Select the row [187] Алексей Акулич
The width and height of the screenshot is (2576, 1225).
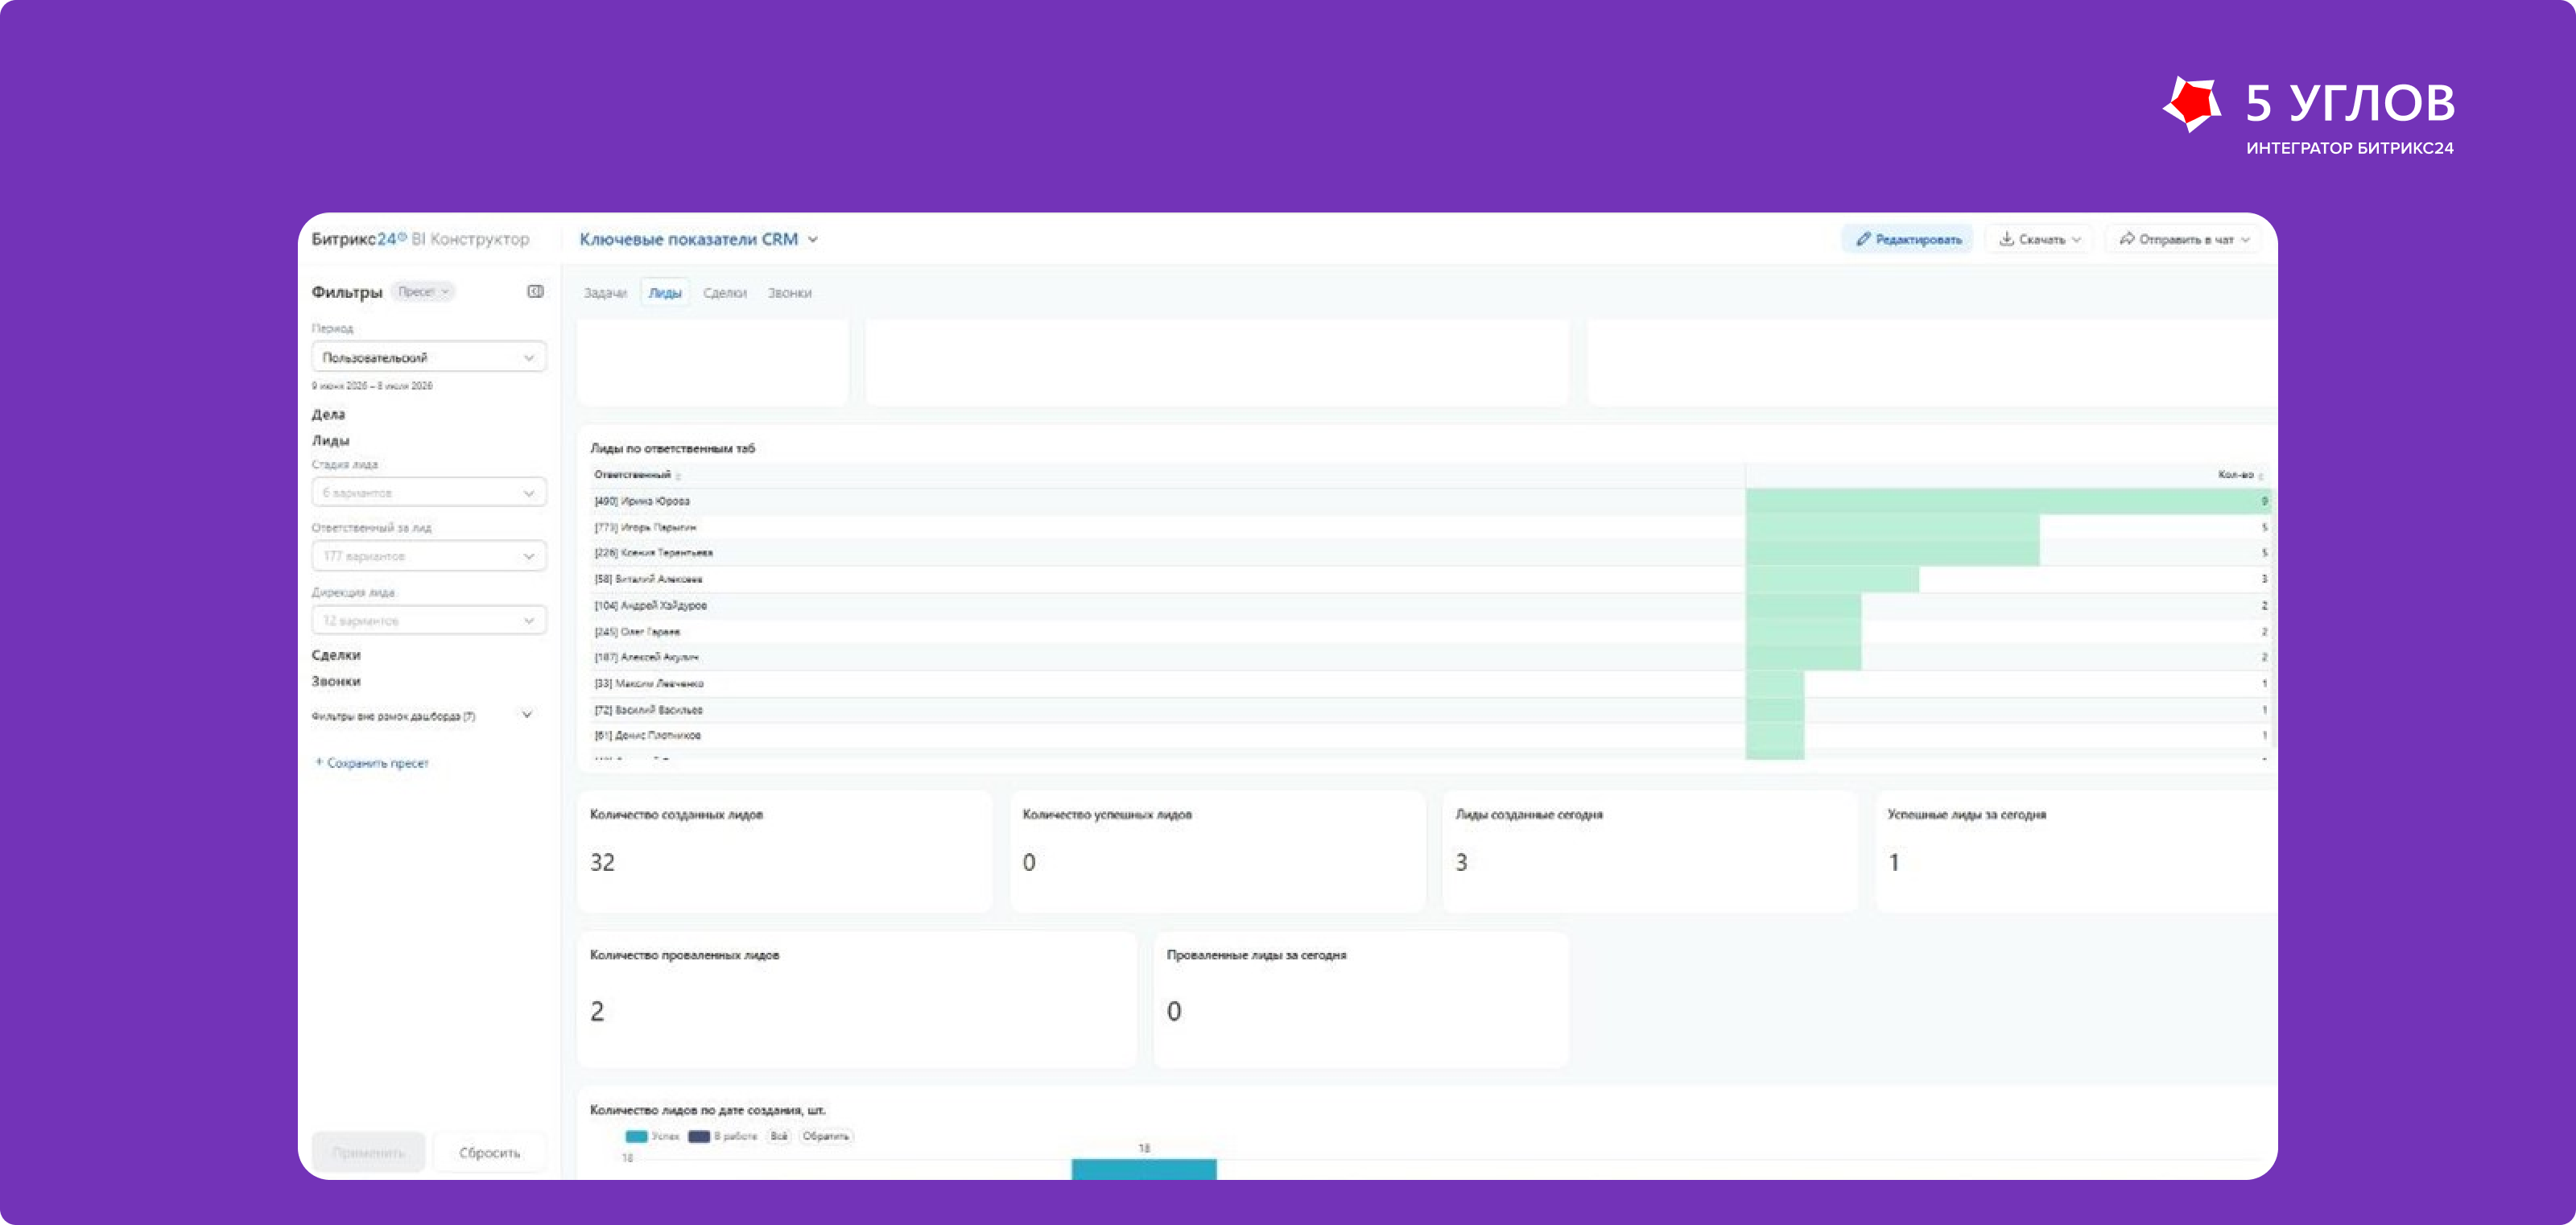pyautogui.click(x=1430, y=657)
